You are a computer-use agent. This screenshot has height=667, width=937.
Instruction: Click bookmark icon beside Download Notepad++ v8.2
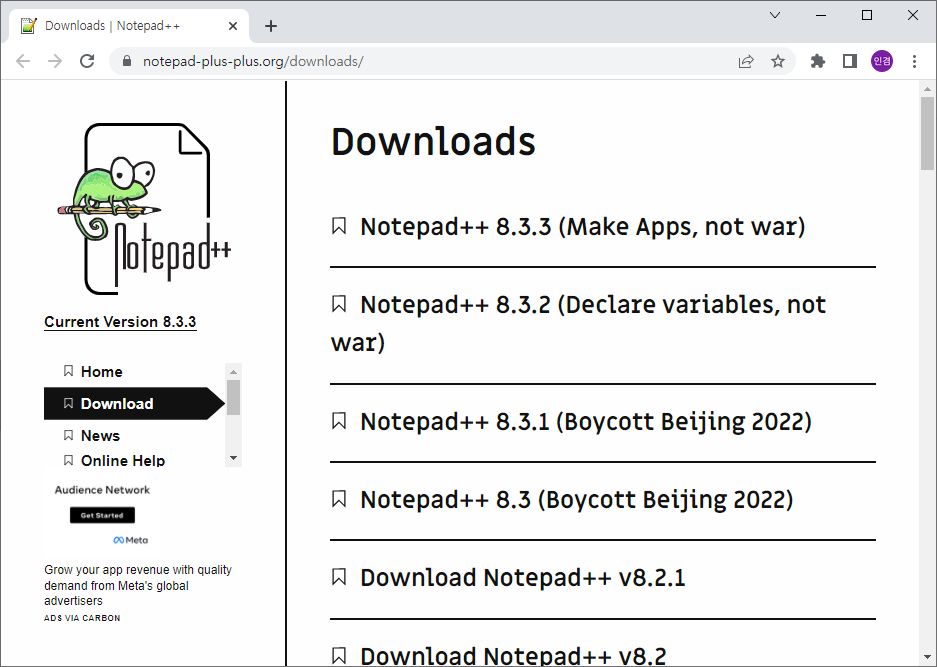(339, 655)
